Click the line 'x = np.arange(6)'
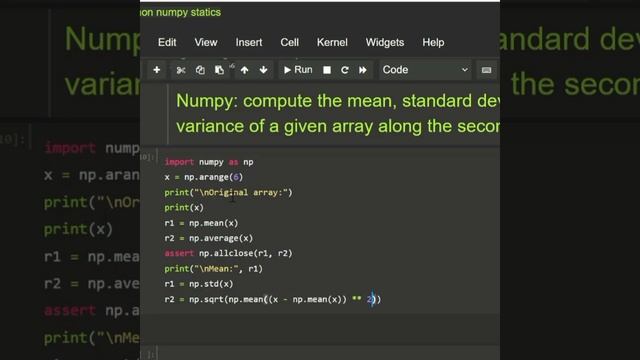 [204, 177]
